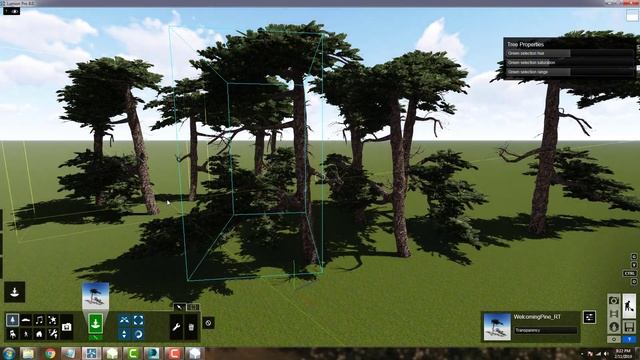
Task: Open File Explorer from taskbar
Action: tap(29, 353)
